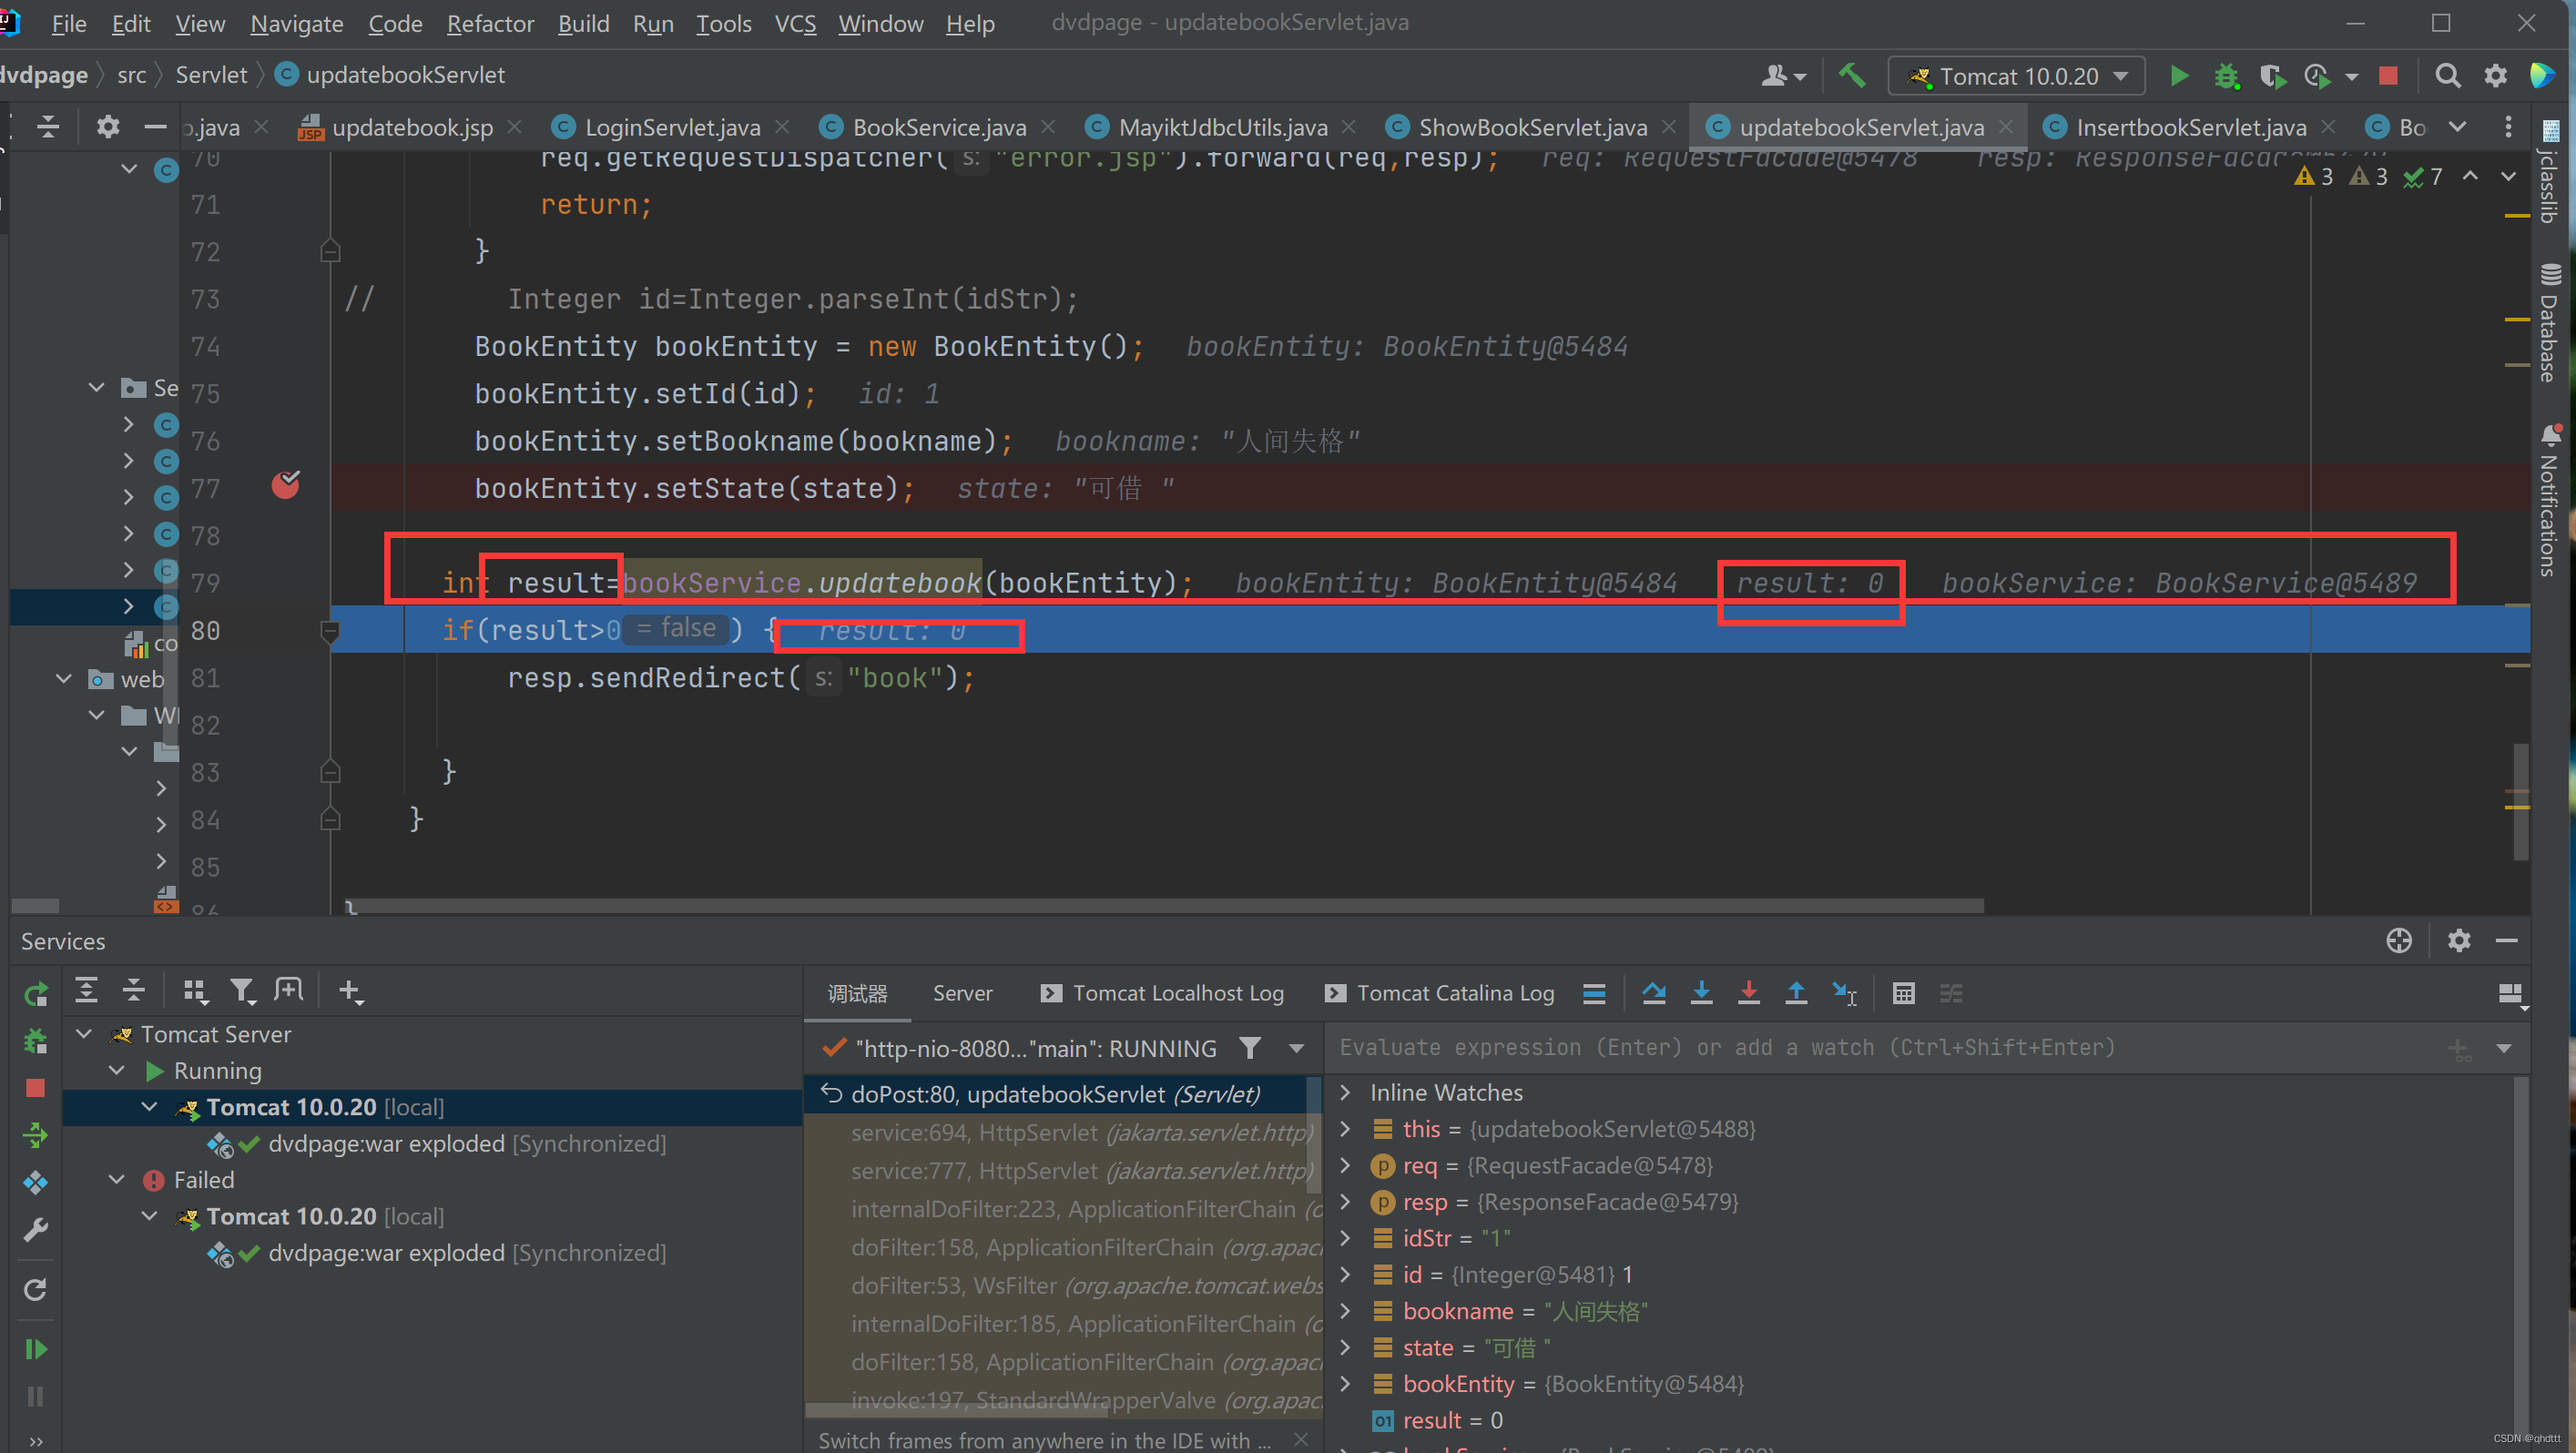Switch to BookService.java editor tab
The width and height of the screenshot is (2576, 1453).
[x=938, y=127]
